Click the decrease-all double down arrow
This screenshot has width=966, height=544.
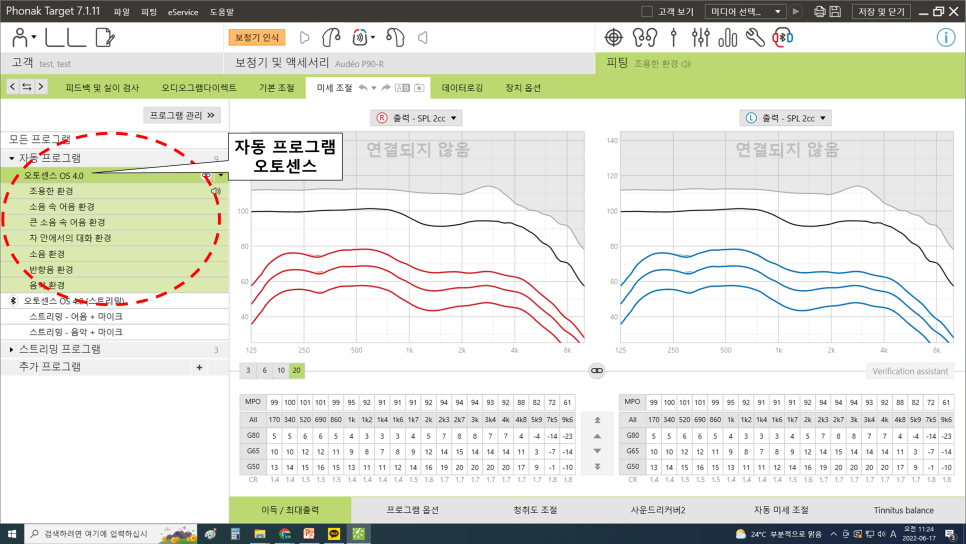(x=597, y=467)
